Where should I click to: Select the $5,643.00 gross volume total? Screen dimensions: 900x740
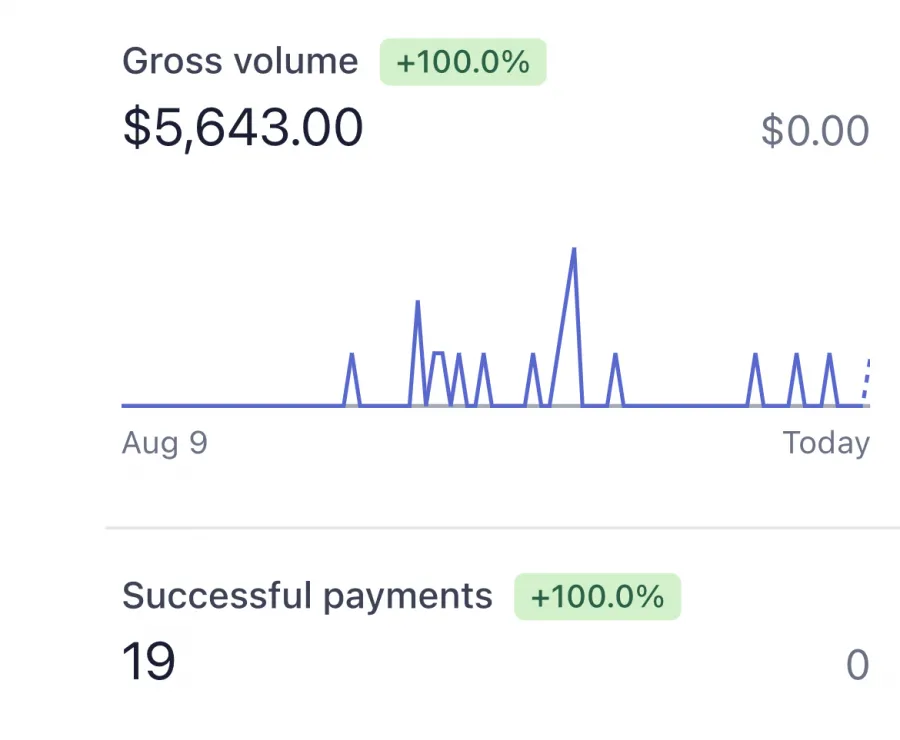(x=243, y=128)
